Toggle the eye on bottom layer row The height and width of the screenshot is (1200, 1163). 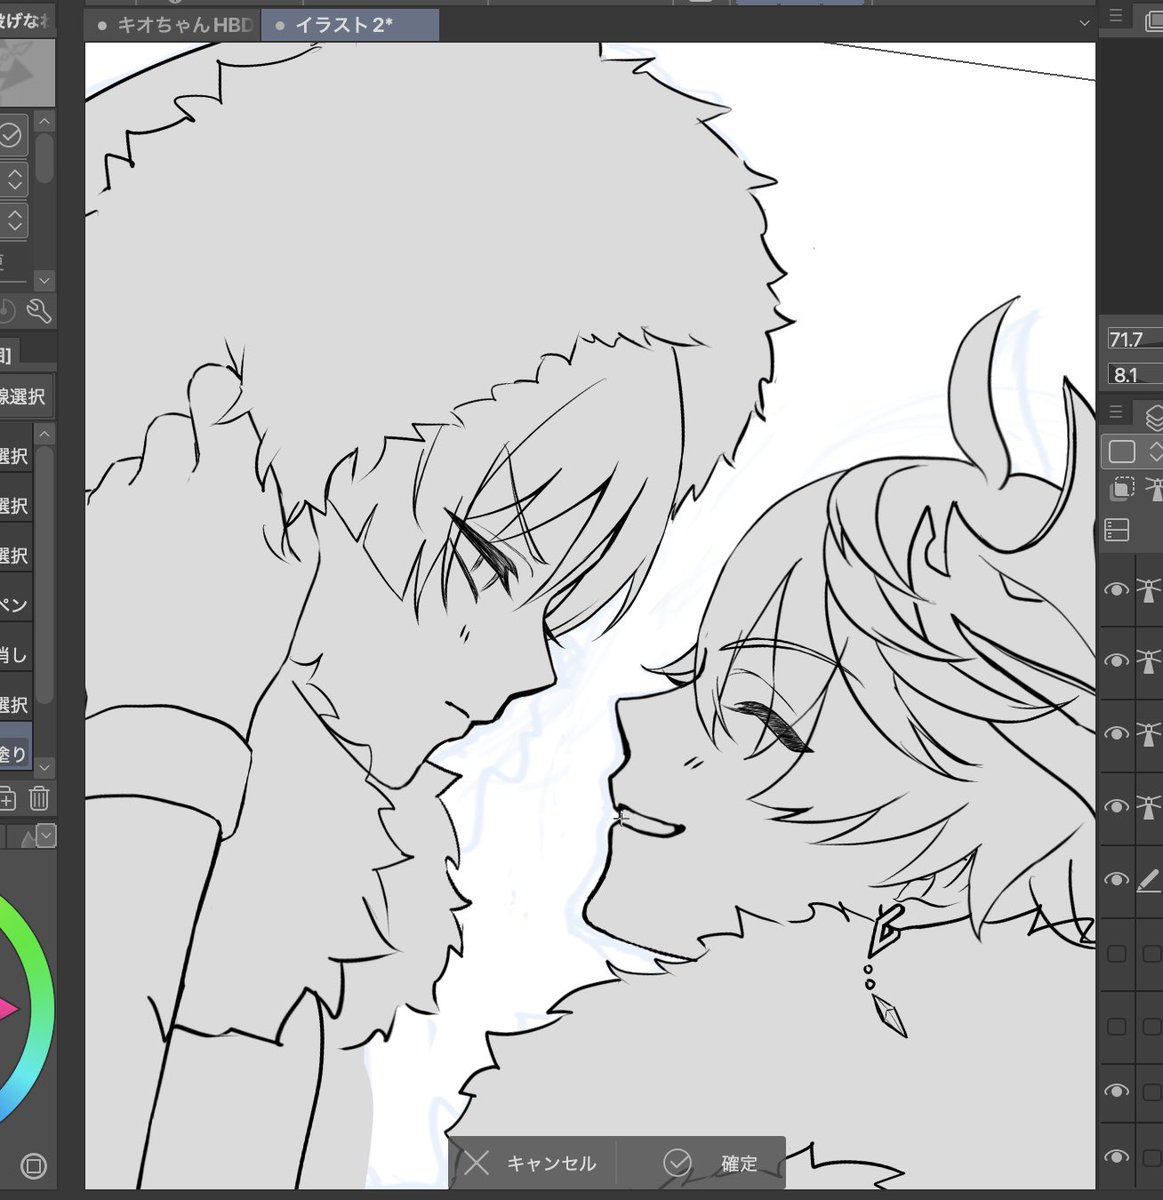click(x=1116, y=1156)
